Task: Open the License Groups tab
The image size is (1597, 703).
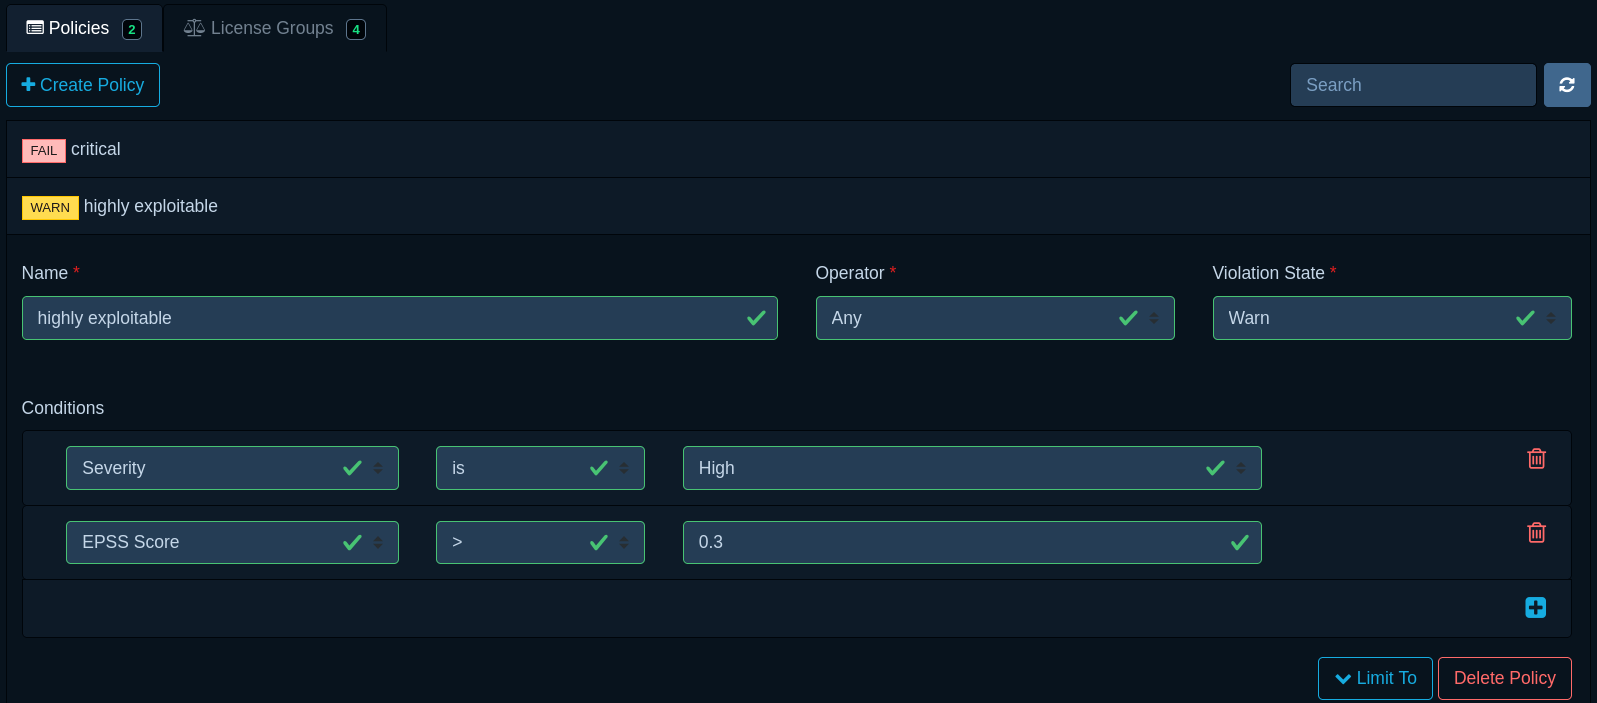Action: [x=275, y=28]
